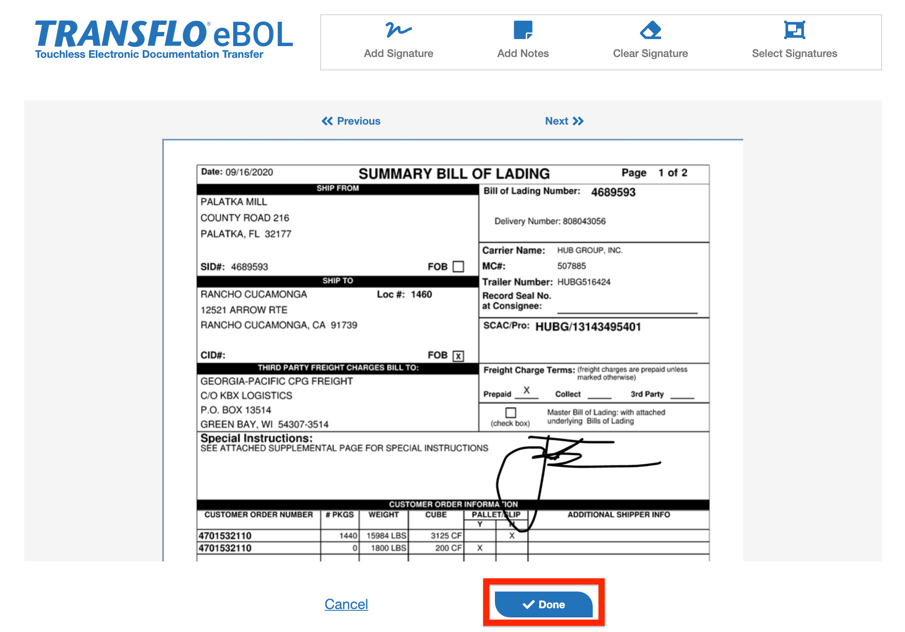Click Trailer Number HUBG516424
This screenshot has width=905, height=632.
pyautogui.click(x=584, y=282)
